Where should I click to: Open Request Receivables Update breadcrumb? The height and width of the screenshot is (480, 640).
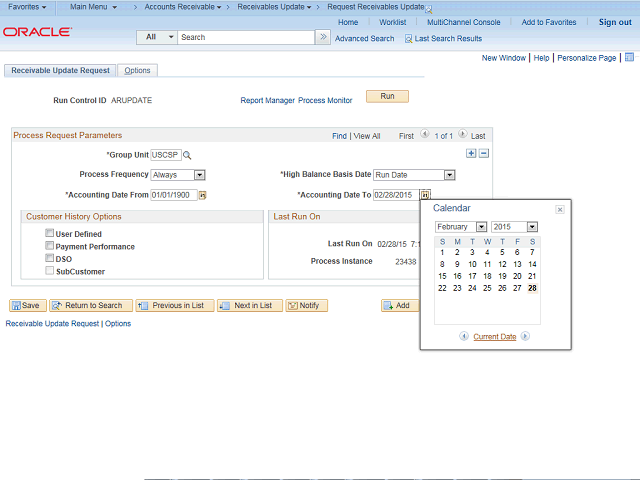pos(376,7)
